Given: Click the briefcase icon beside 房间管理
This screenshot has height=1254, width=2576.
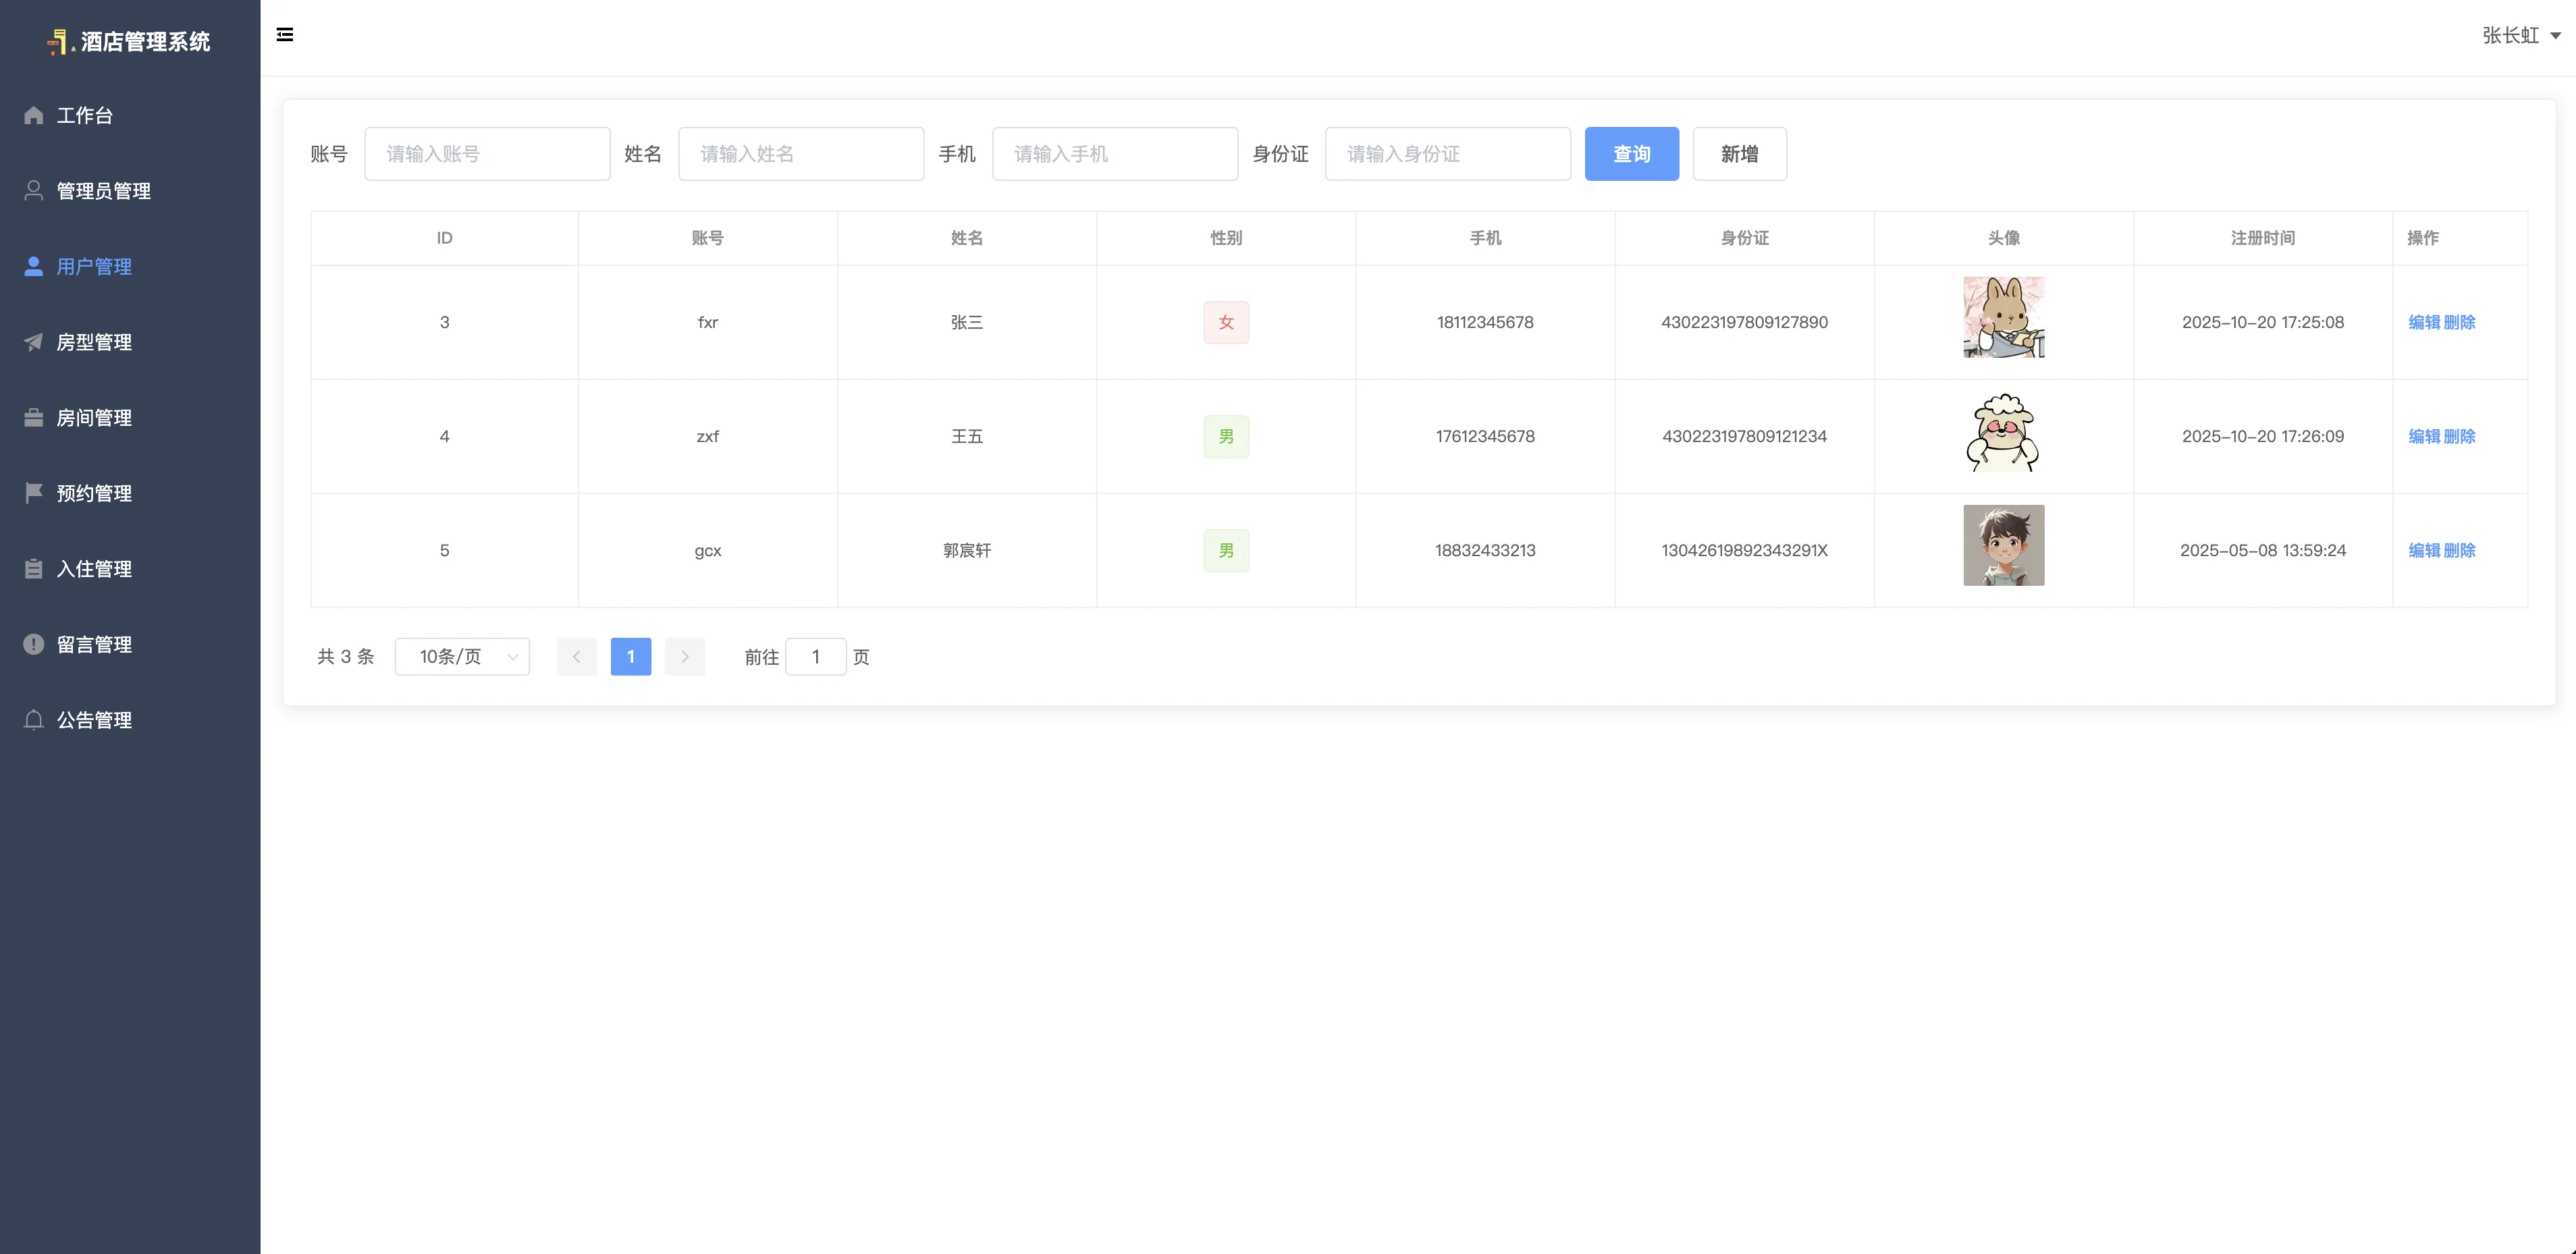Looking at the screenshot, I should point(34,417).
